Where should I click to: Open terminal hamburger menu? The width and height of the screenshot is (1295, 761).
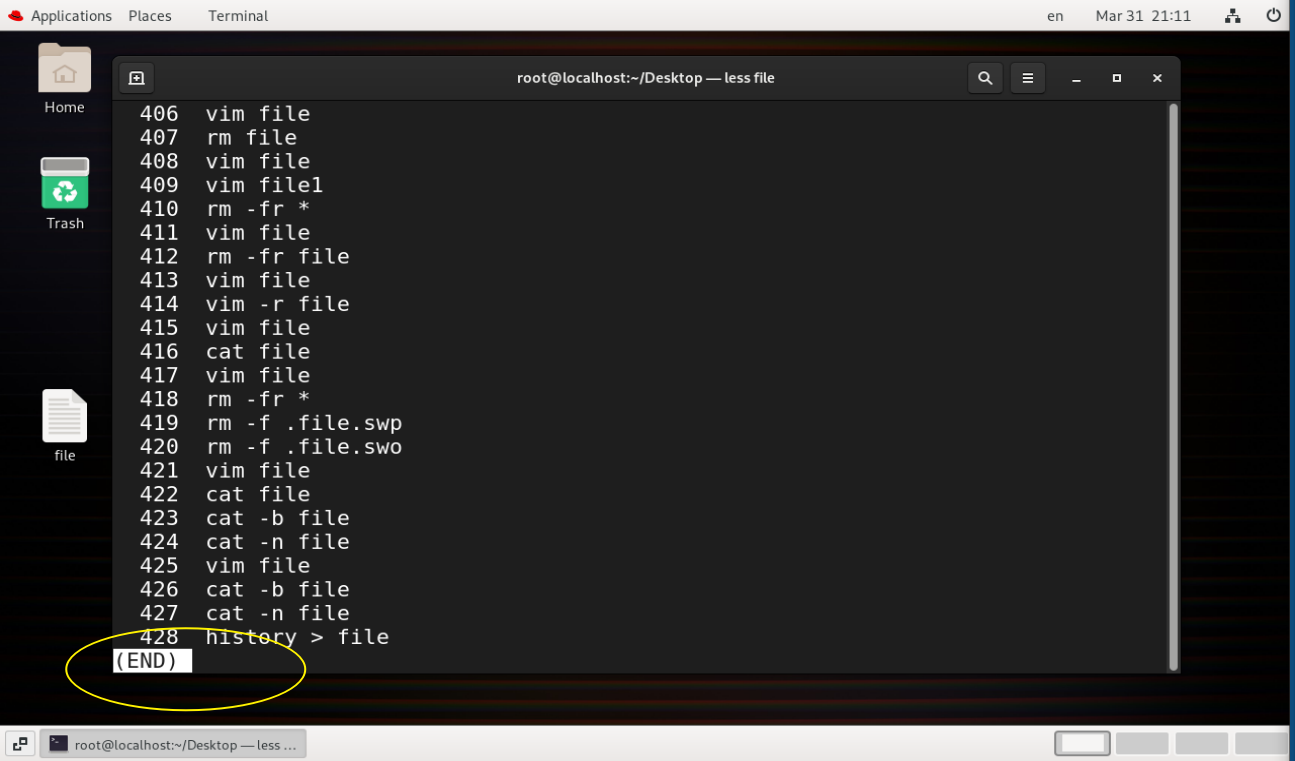(1027, 78)
